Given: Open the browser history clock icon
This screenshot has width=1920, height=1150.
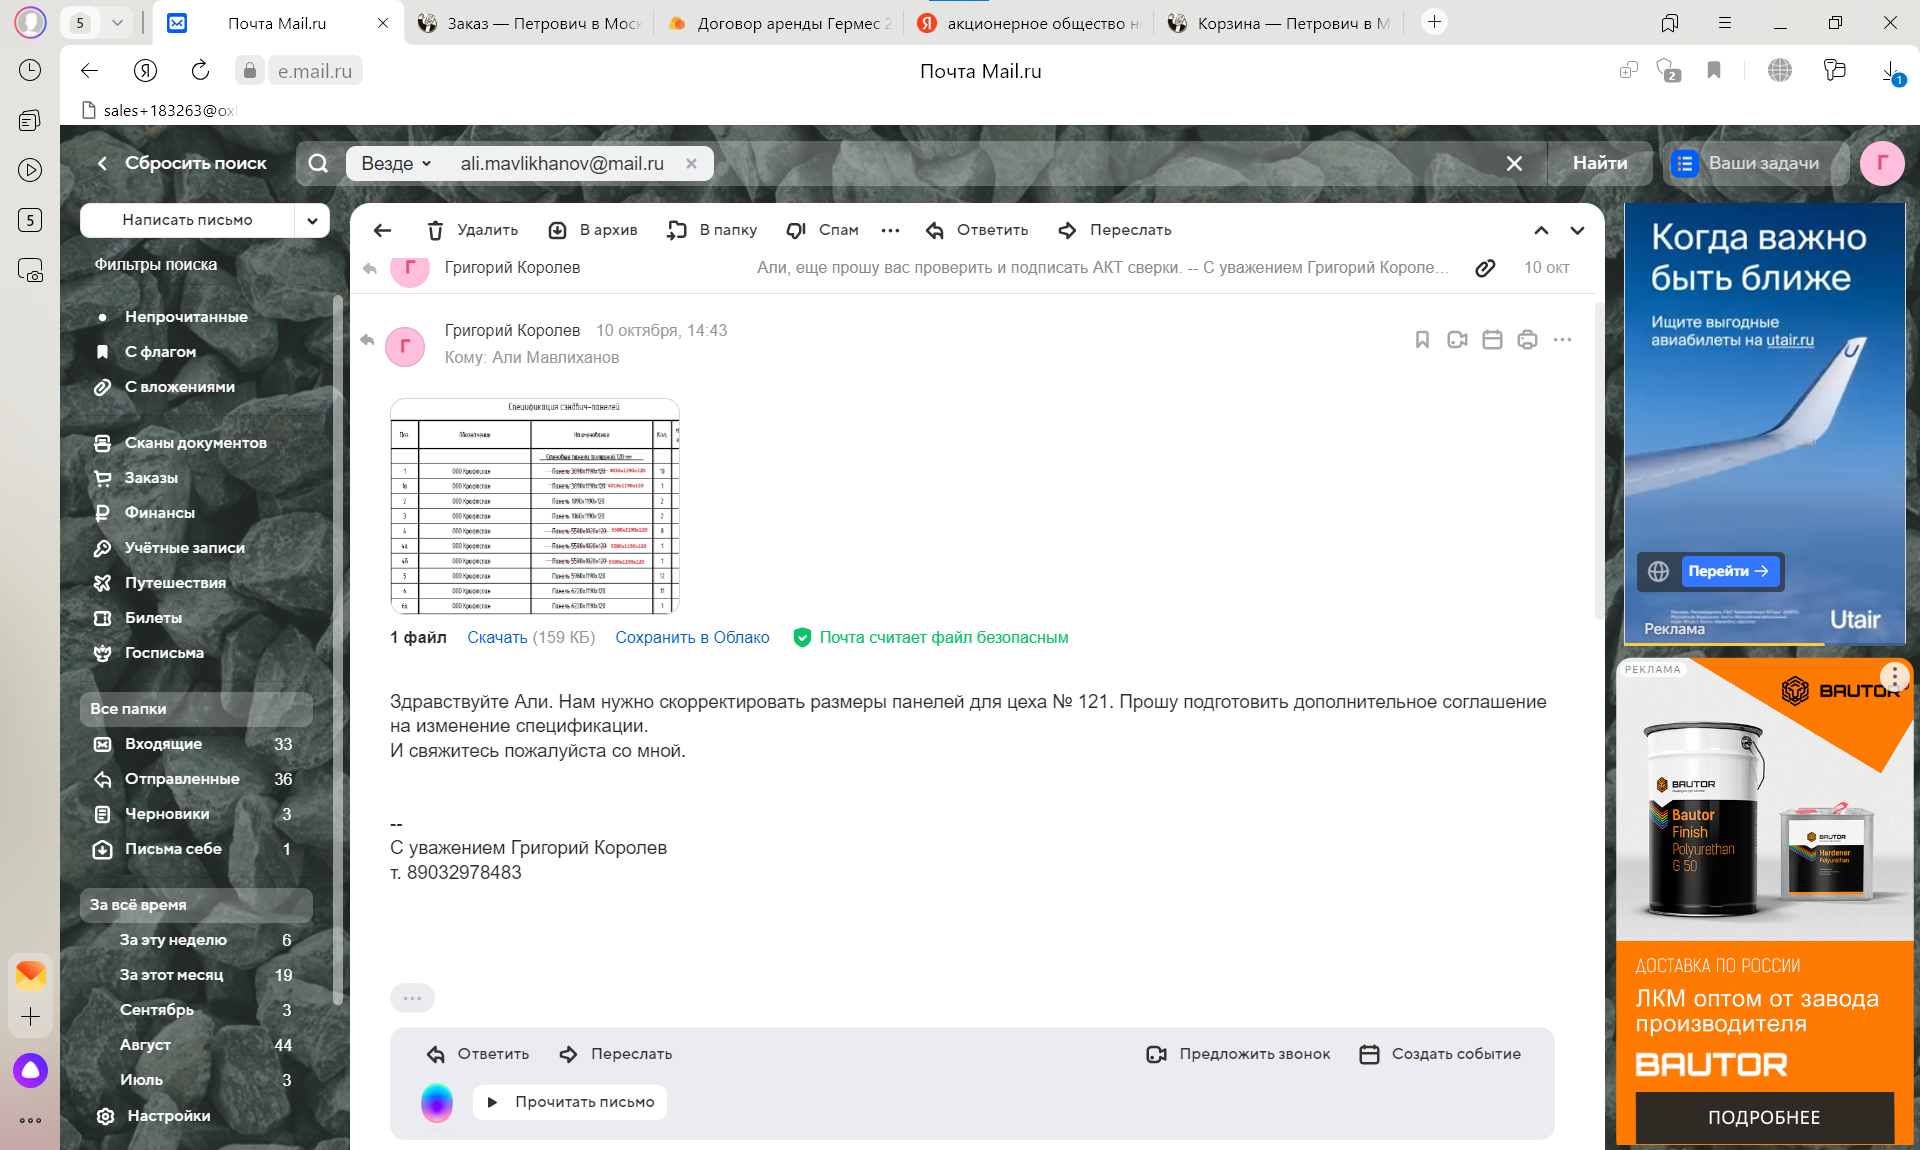Looking at the screenshot, I should point(30,70).
